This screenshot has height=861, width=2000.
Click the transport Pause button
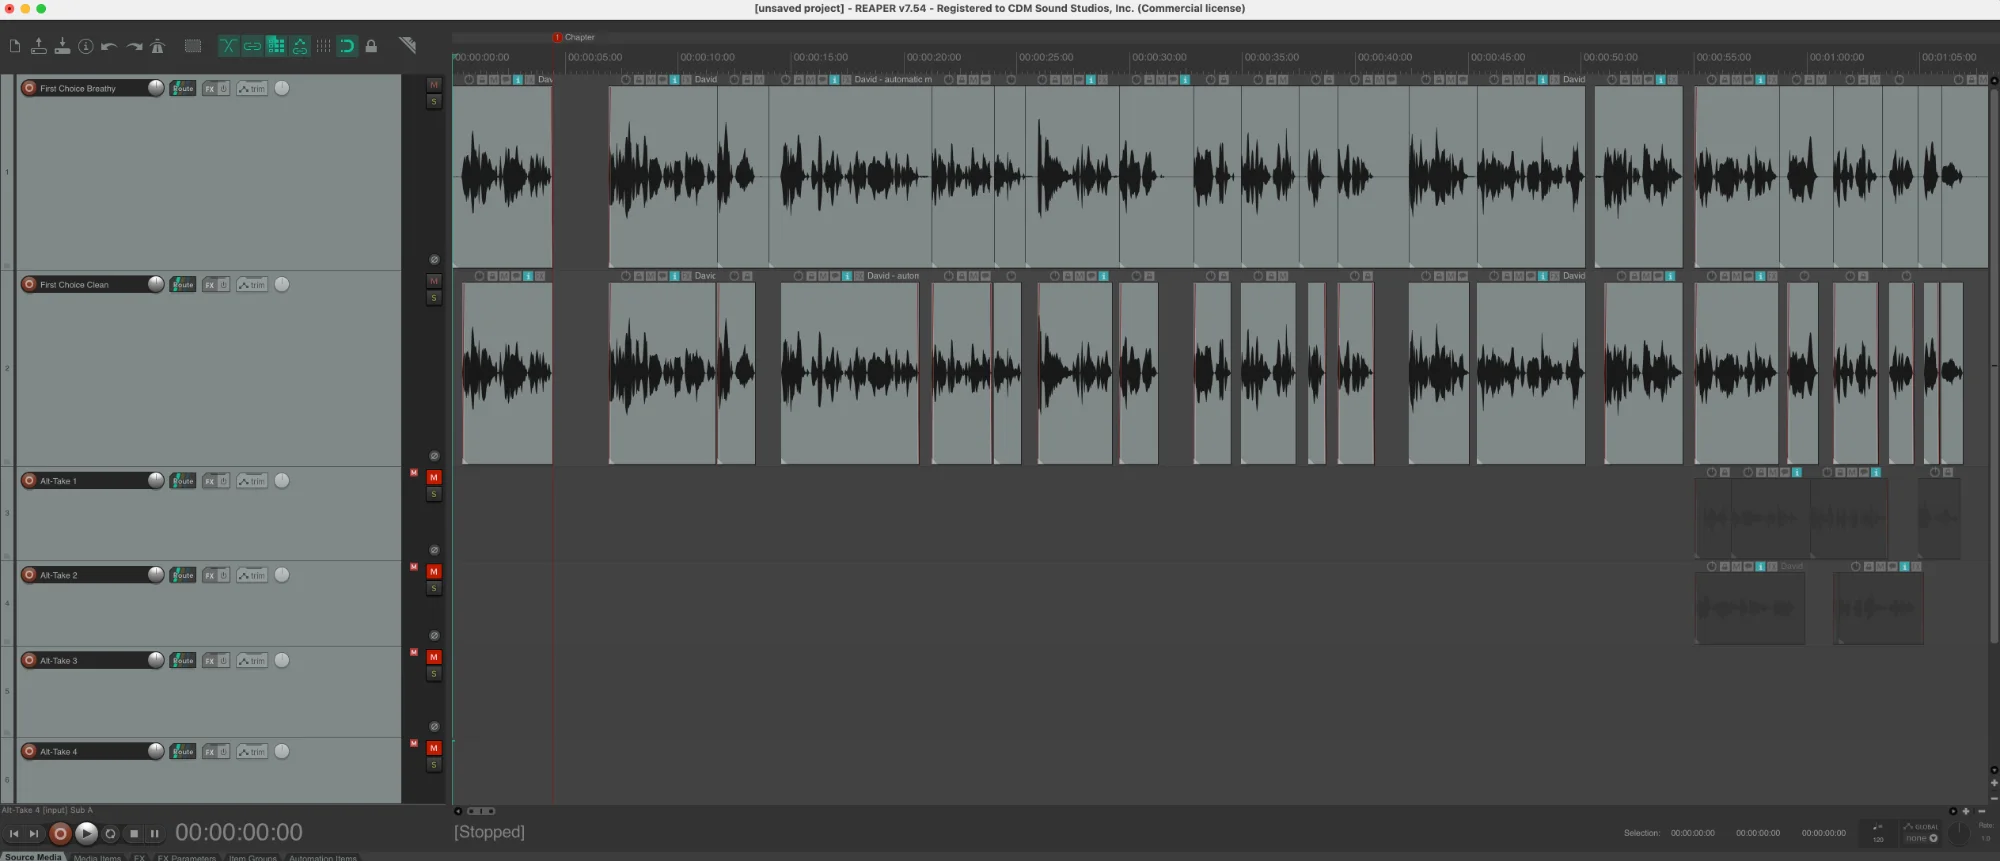coord(154,833)
